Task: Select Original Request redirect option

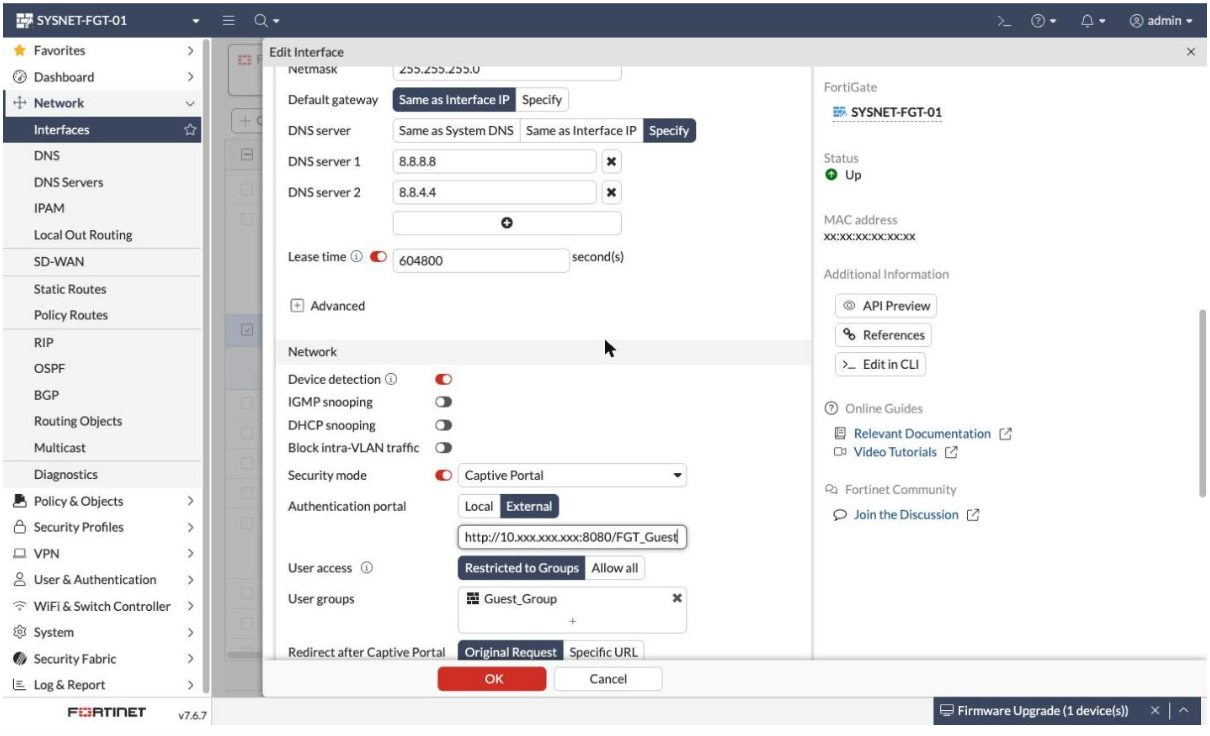Action: (510, 652)
